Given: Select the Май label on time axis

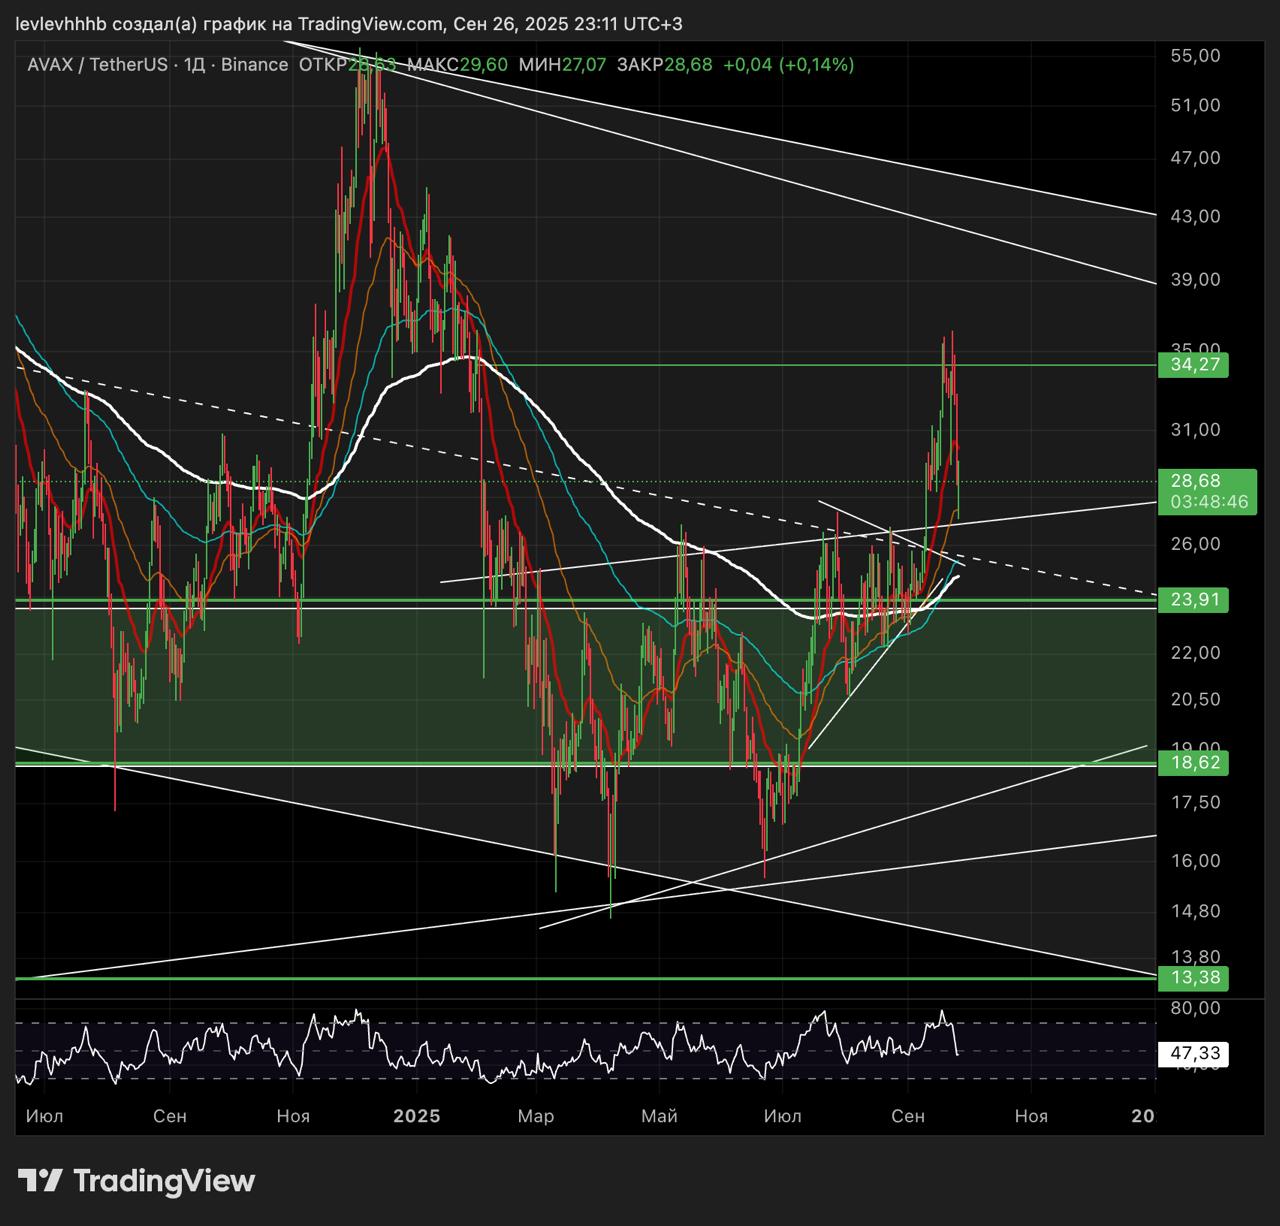Looking at the screenshot, I should 659,1116.
